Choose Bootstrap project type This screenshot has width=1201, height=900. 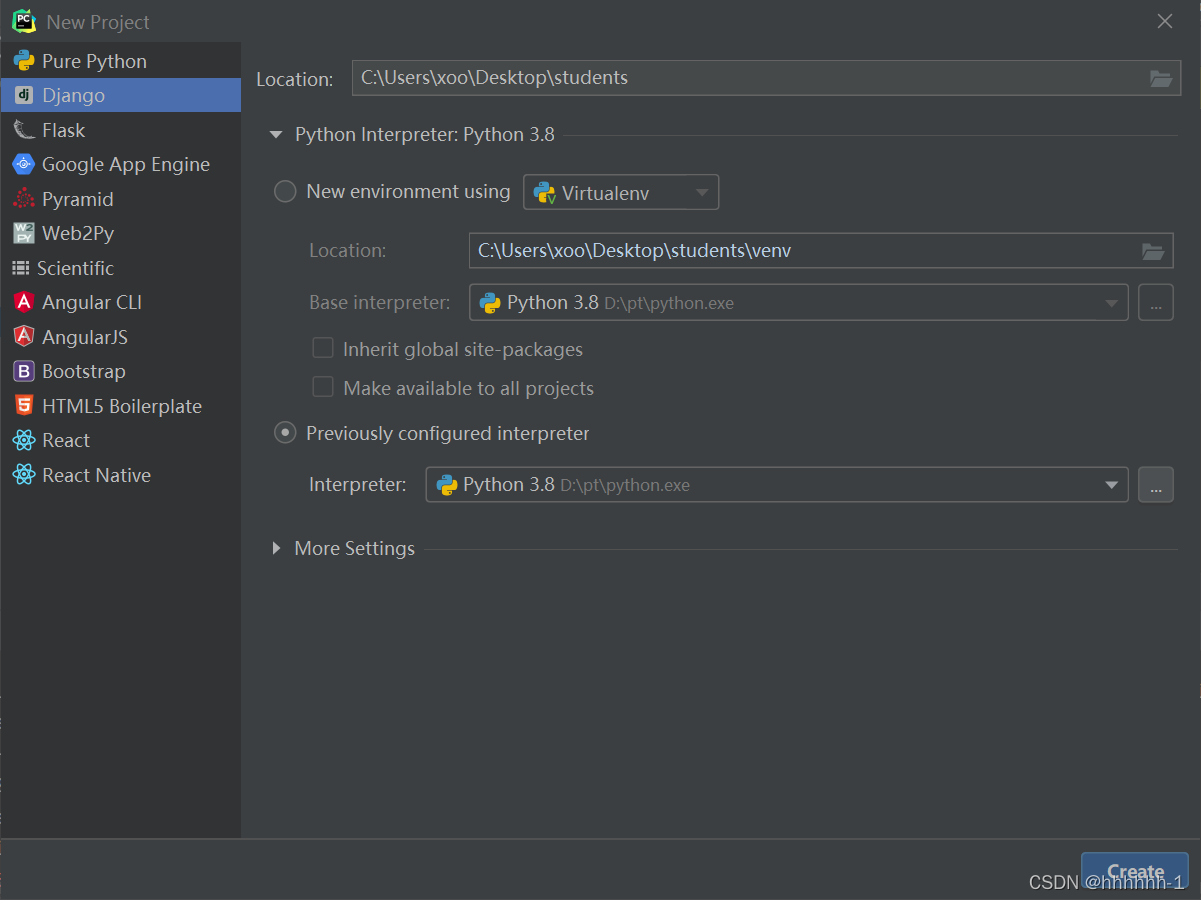coord(120,371)
